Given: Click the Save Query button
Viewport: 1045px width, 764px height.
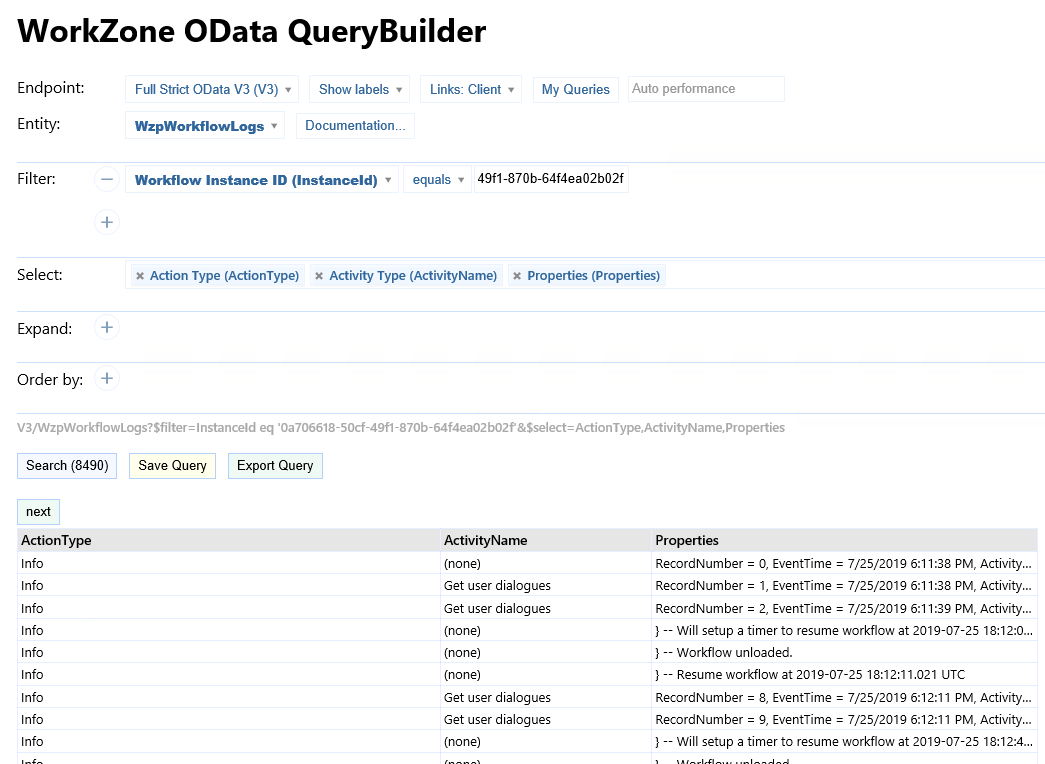Looking at the screenshot, I should point(172,466).
